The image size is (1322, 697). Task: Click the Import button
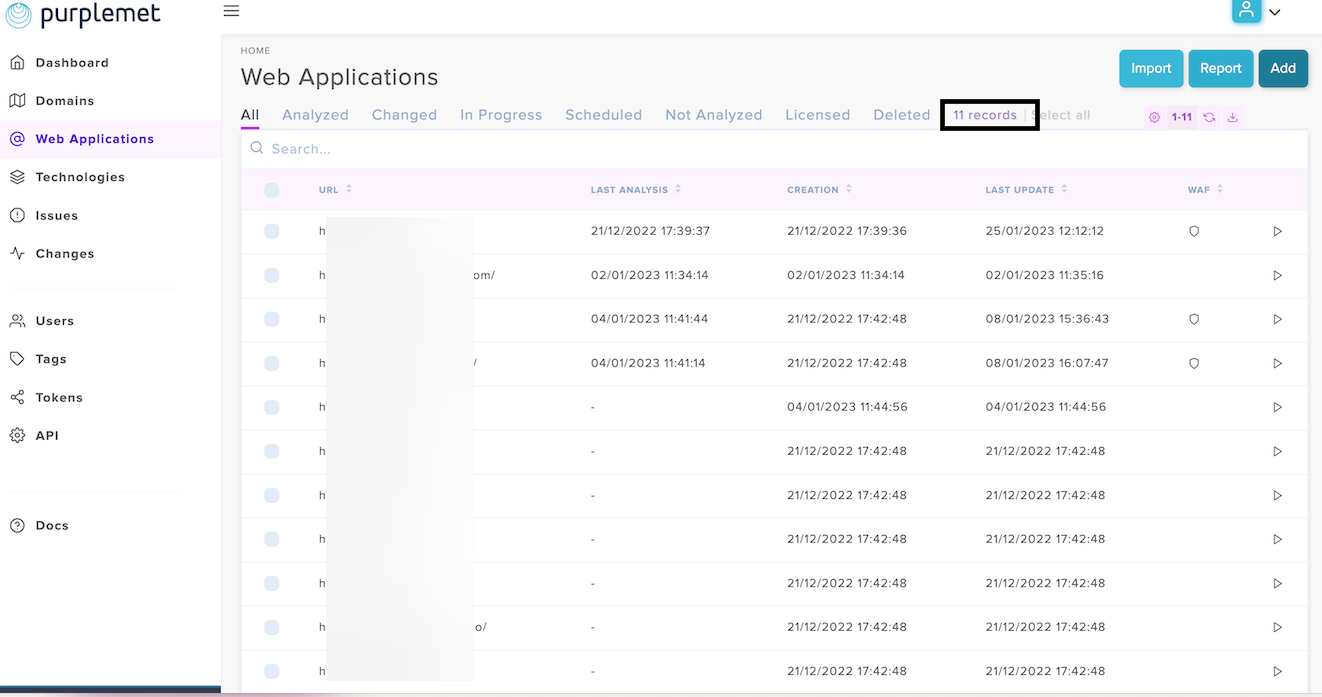(x=1151, y=68)
